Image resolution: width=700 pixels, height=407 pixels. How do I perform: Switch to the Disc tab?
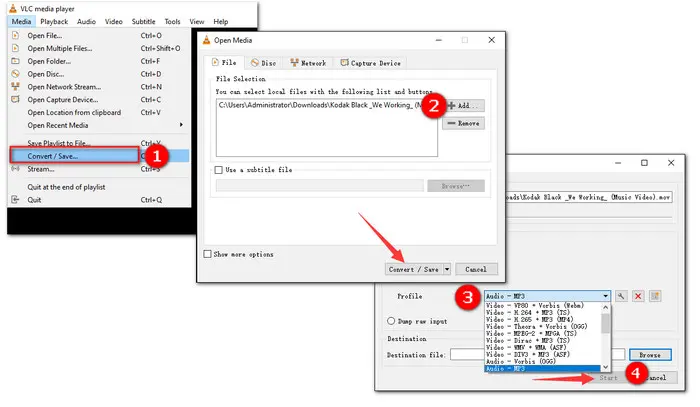263,63
